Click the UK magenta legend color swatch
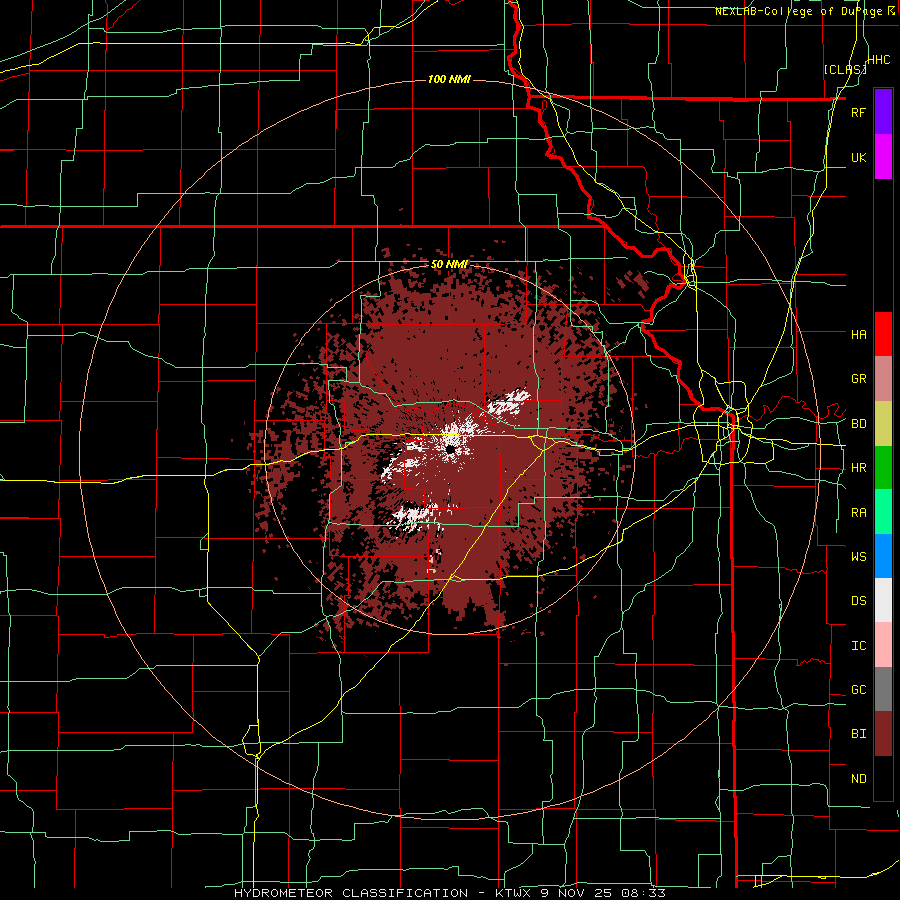 click(883, 157)
